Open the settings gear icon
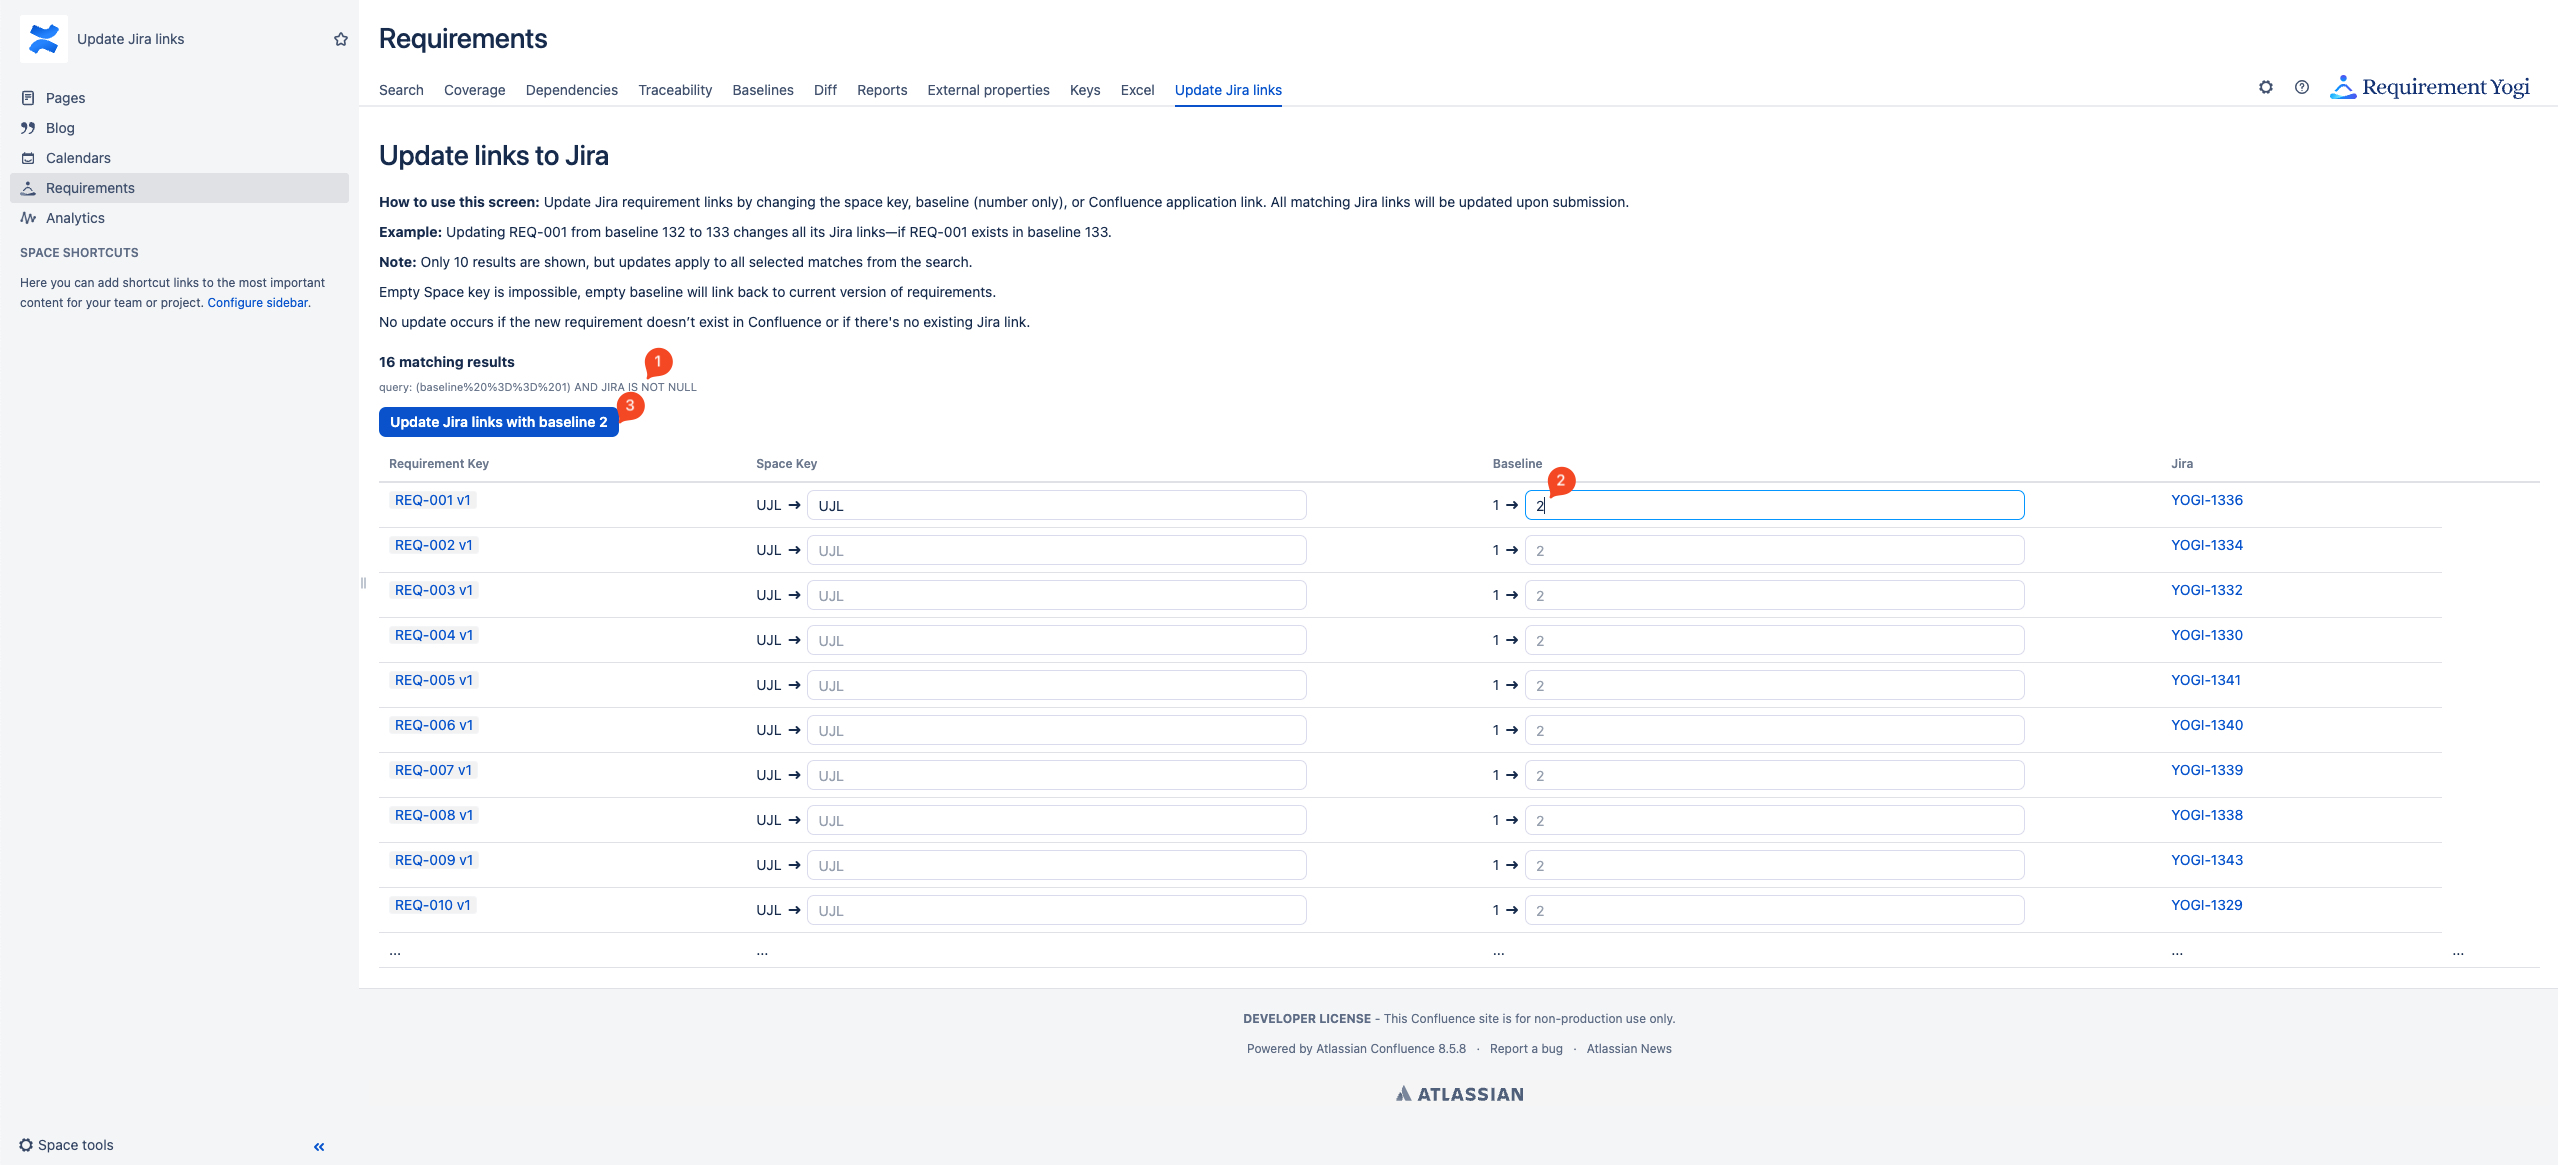The height and width of the screenshot is (1165, 2558). [2265, 88]
